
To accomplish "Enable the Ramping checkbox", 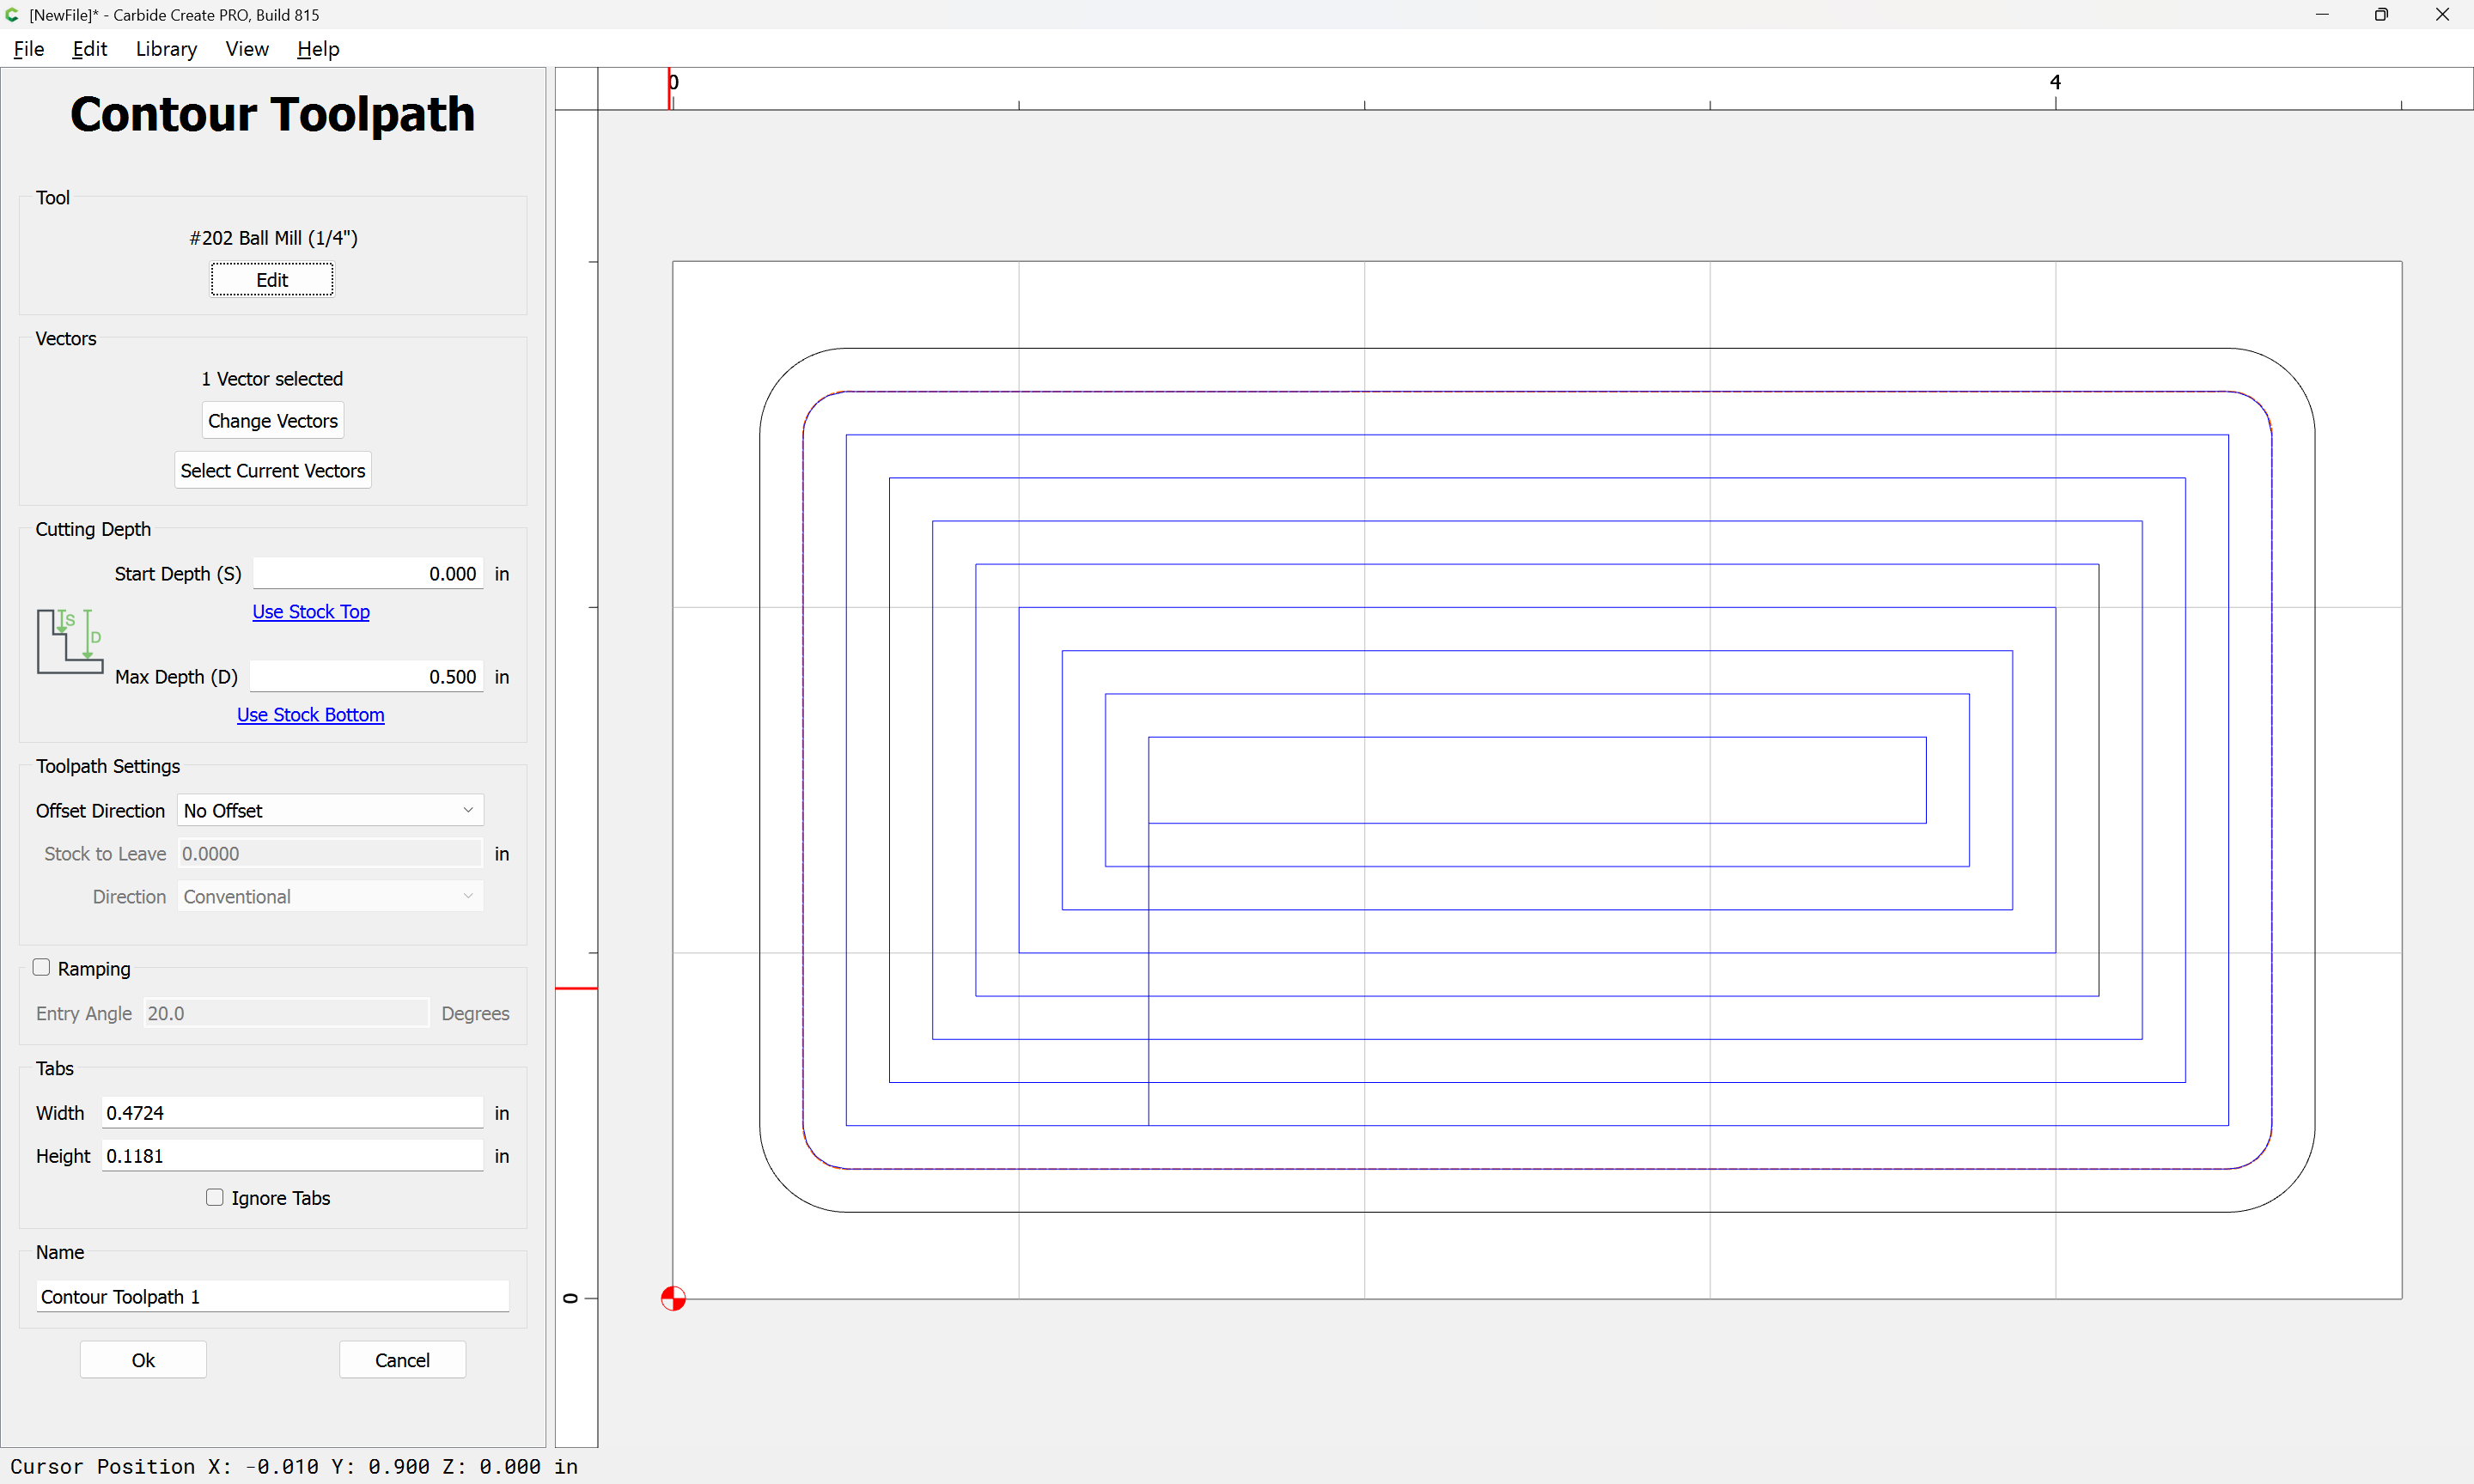I will click(x=41, y=967).
